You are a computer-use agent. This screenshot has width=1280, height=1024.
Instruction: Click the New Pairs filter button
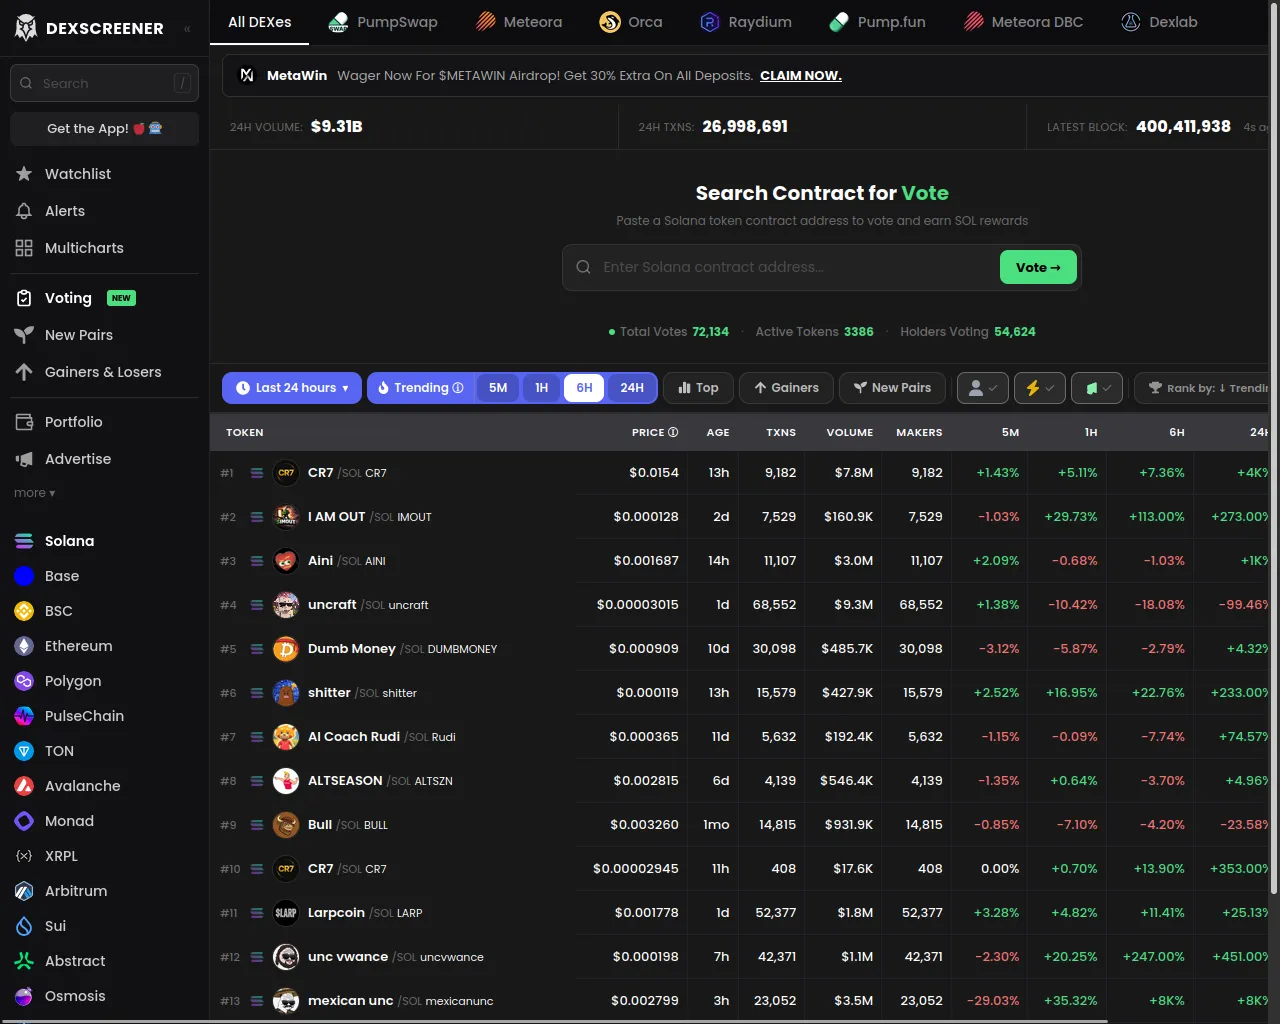click(892, 388)
